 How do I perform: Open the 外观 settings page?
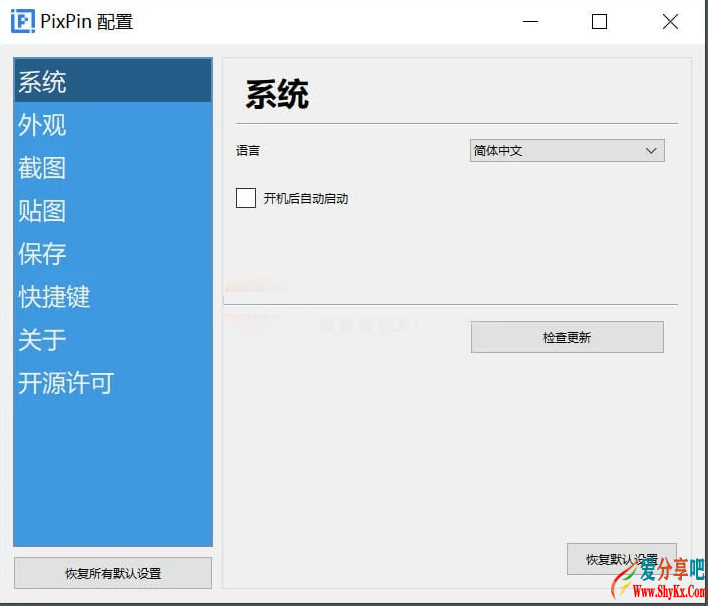click(x=112, y=124)
